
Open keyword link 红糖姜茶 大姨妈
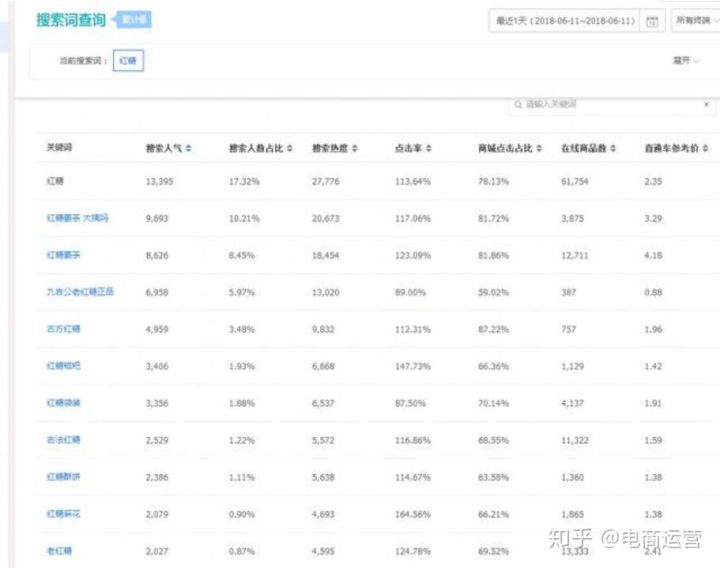pos(77,218)
